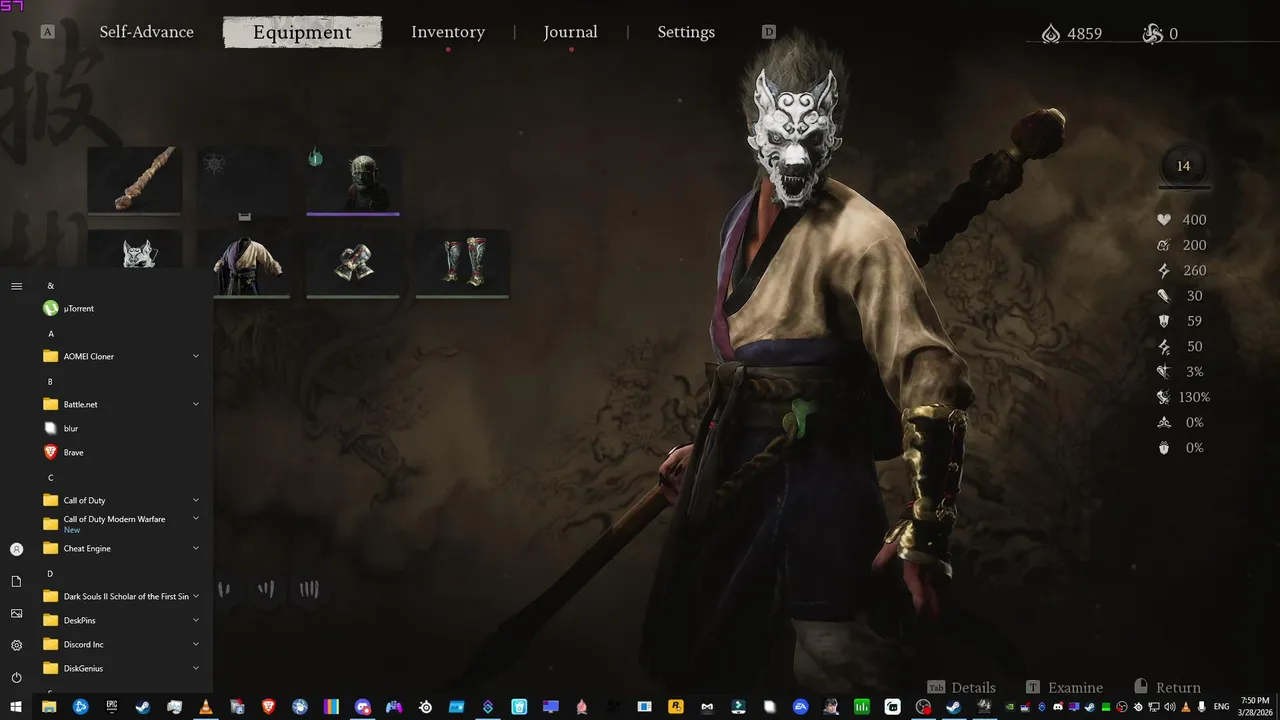
Task: Select the white wolf mask headgear slot
Action: click(134, 250)
